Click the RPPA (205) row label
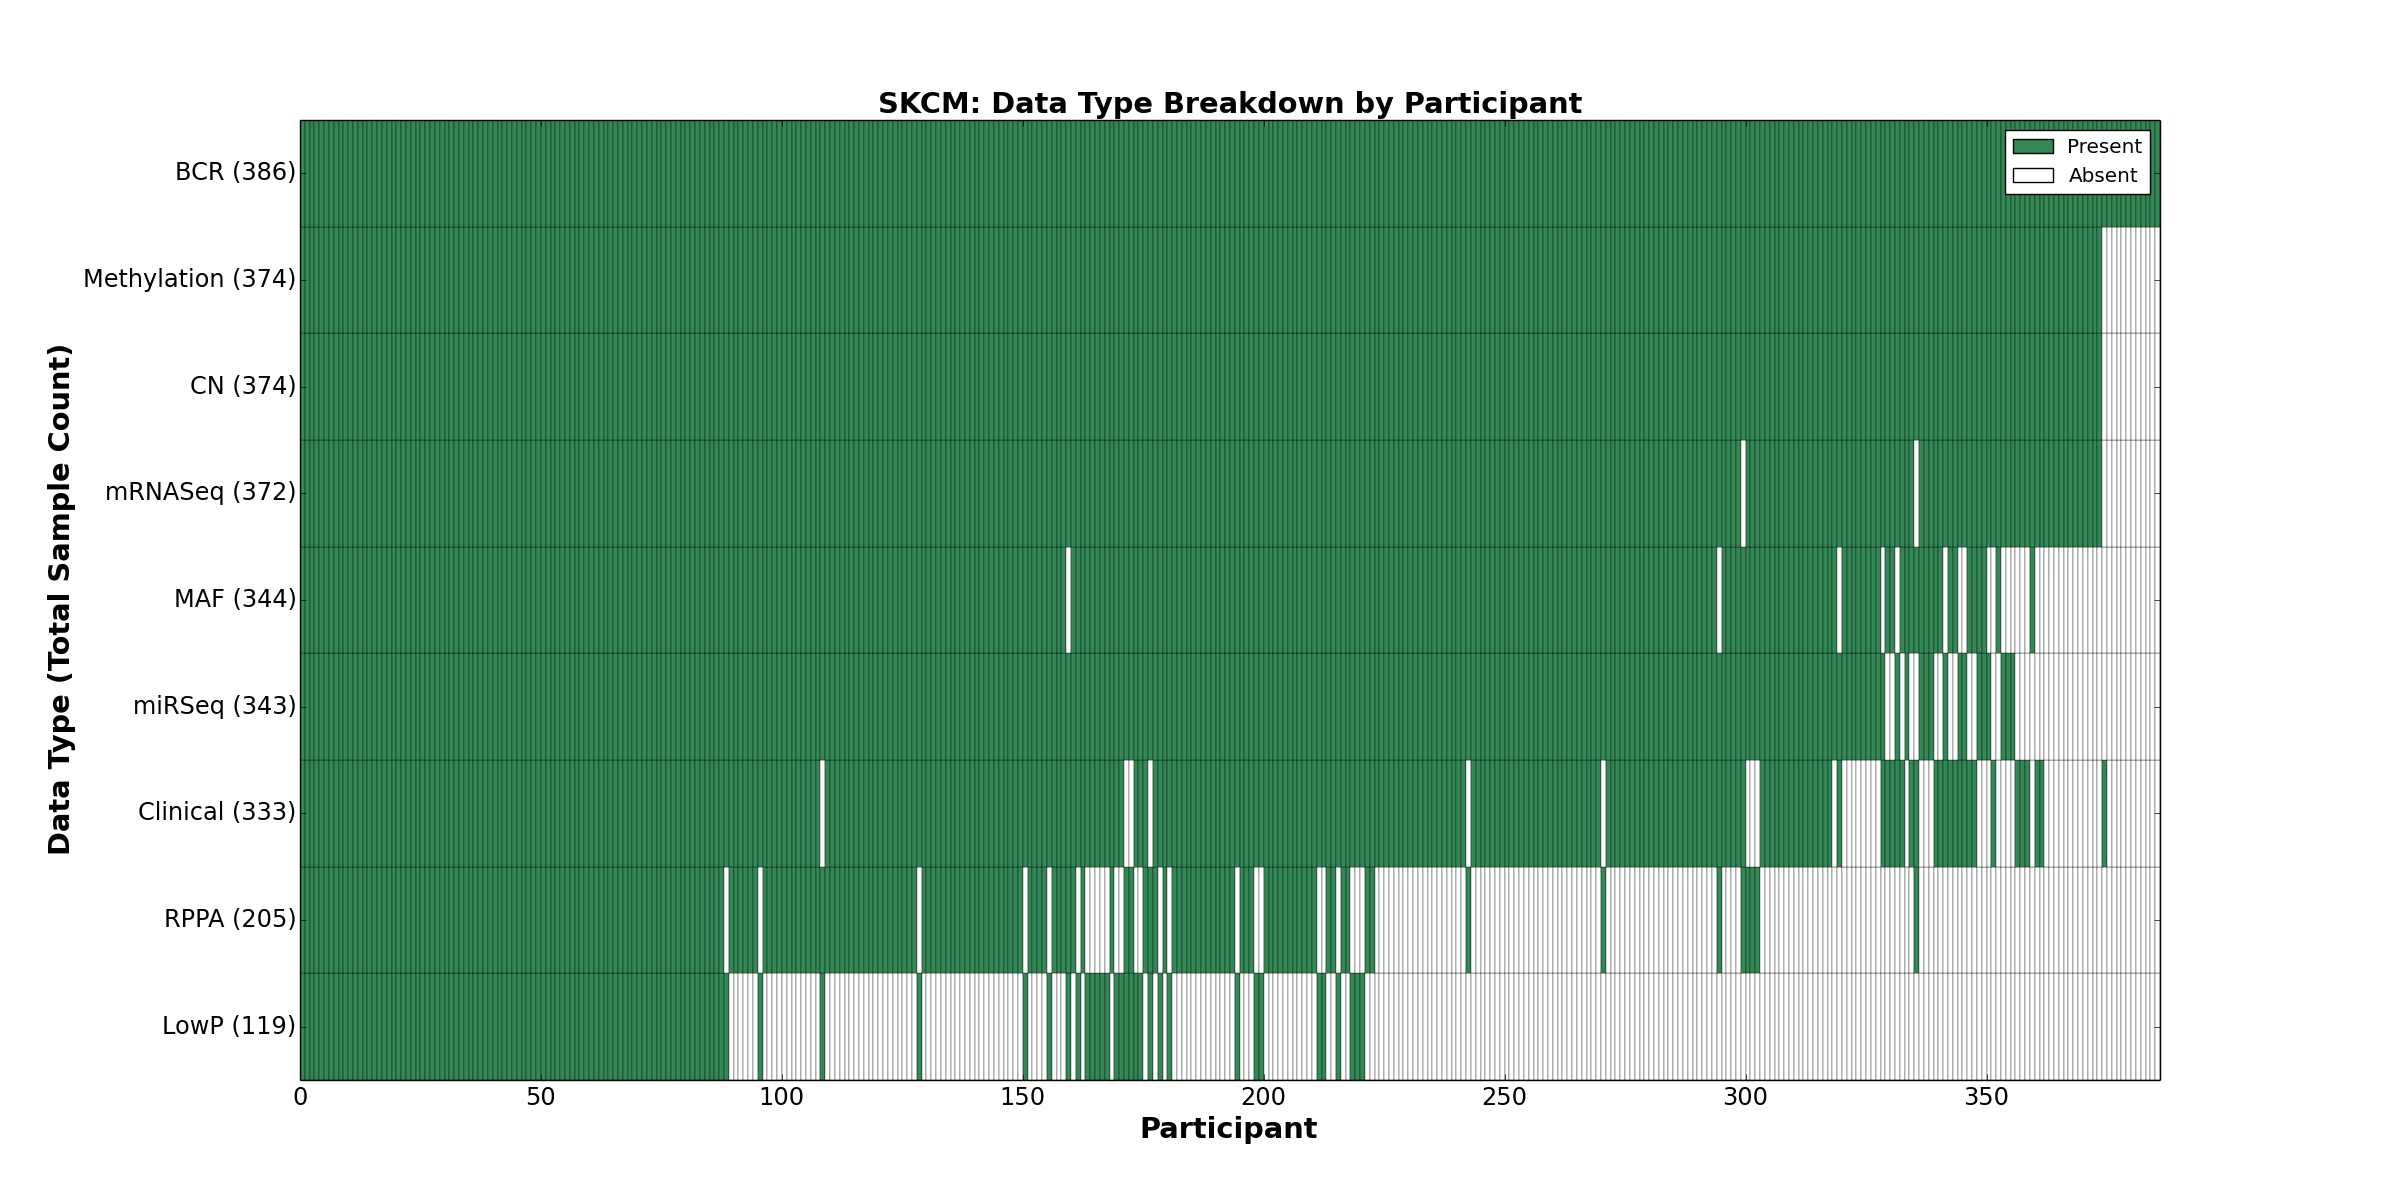Image resolution: width=2400 pixels, height=1200 pixels. pyautogui.click(x=230, y=919)
